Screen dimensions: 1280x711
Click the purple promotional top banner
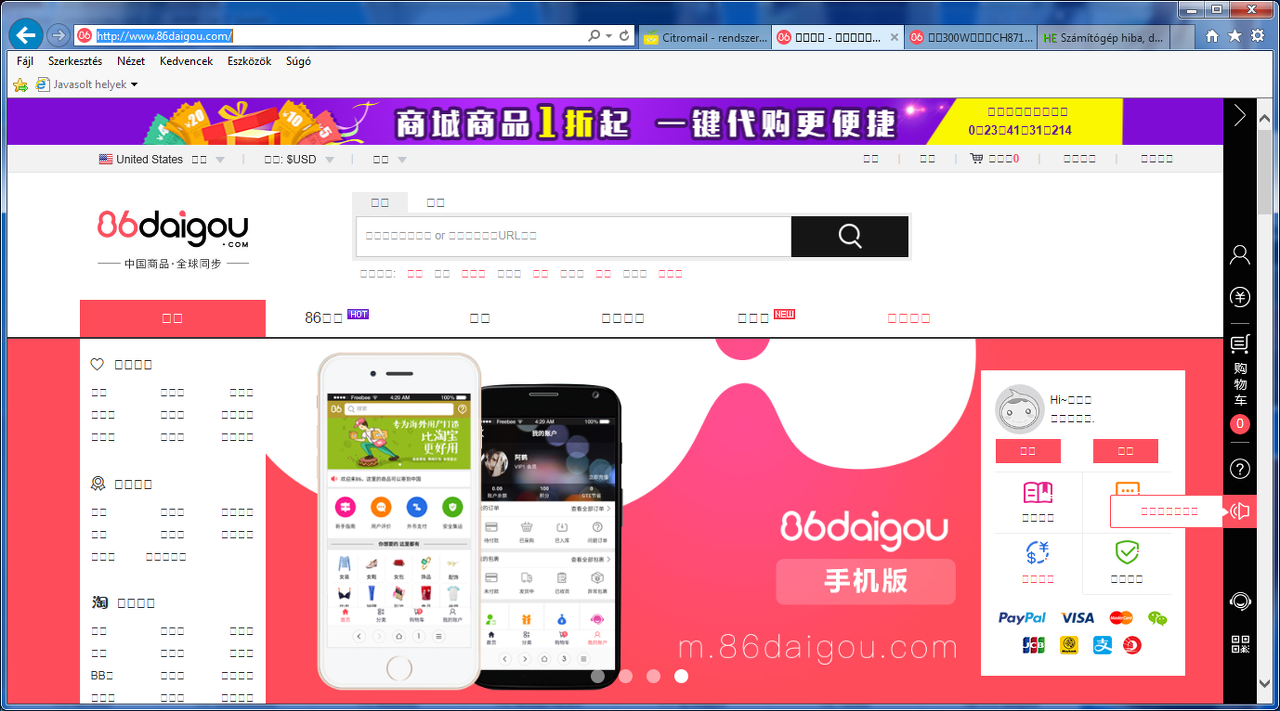point(615,121)
